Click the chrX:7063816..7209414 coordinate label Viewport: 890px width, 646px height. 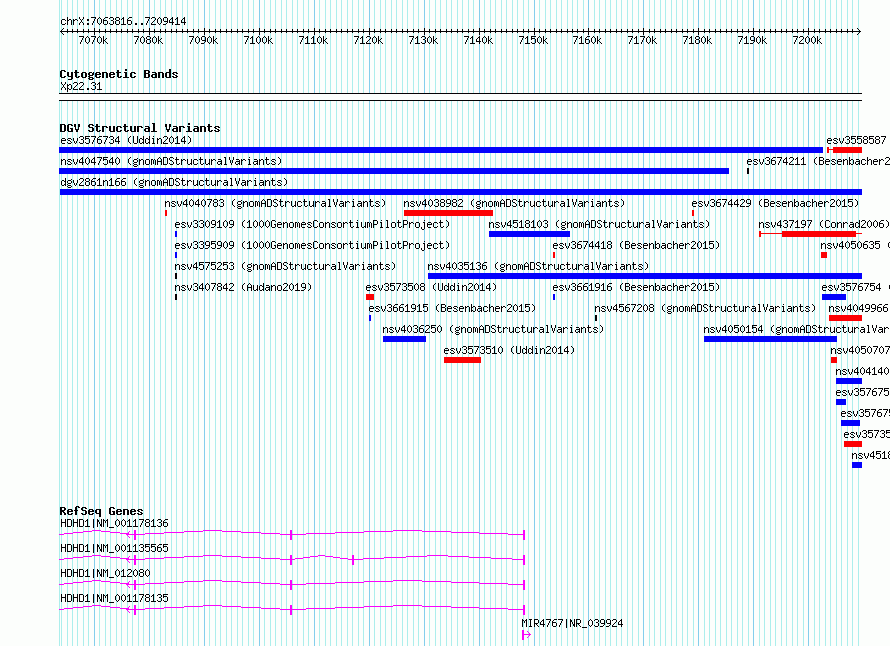point(123,21)
